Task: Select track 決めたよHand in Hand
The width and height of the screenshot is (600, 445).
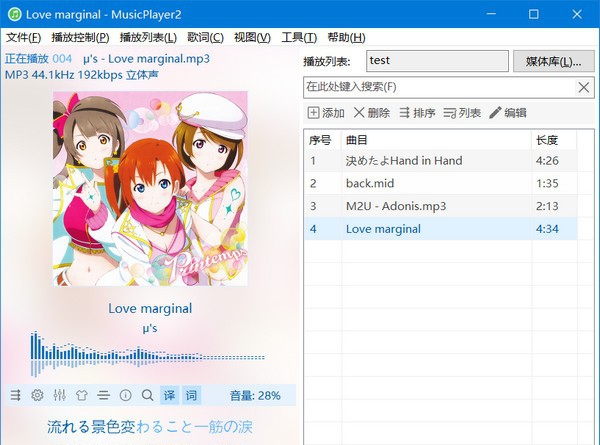Action: pyautogui.click(x=441, y=161)
